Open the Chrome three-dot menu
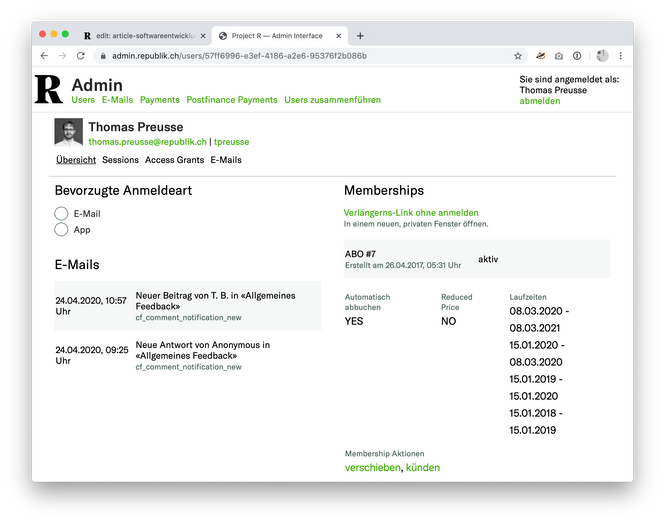Screen dimensions: 665x524 click(621, 56)
